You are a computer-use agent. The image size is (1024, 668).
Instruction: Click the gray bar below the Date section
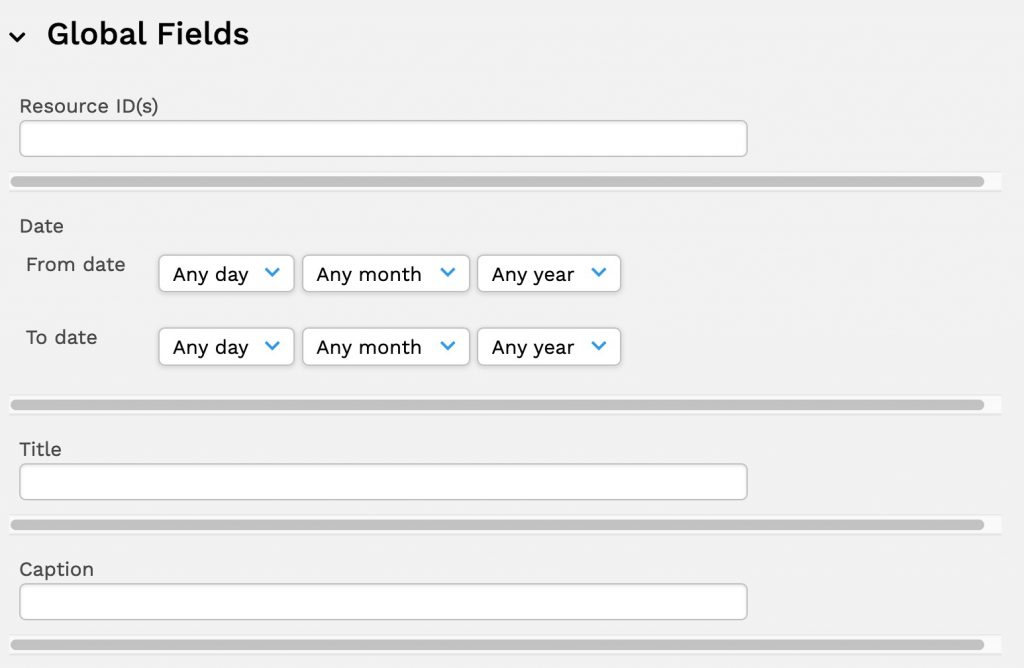(497, 405)
